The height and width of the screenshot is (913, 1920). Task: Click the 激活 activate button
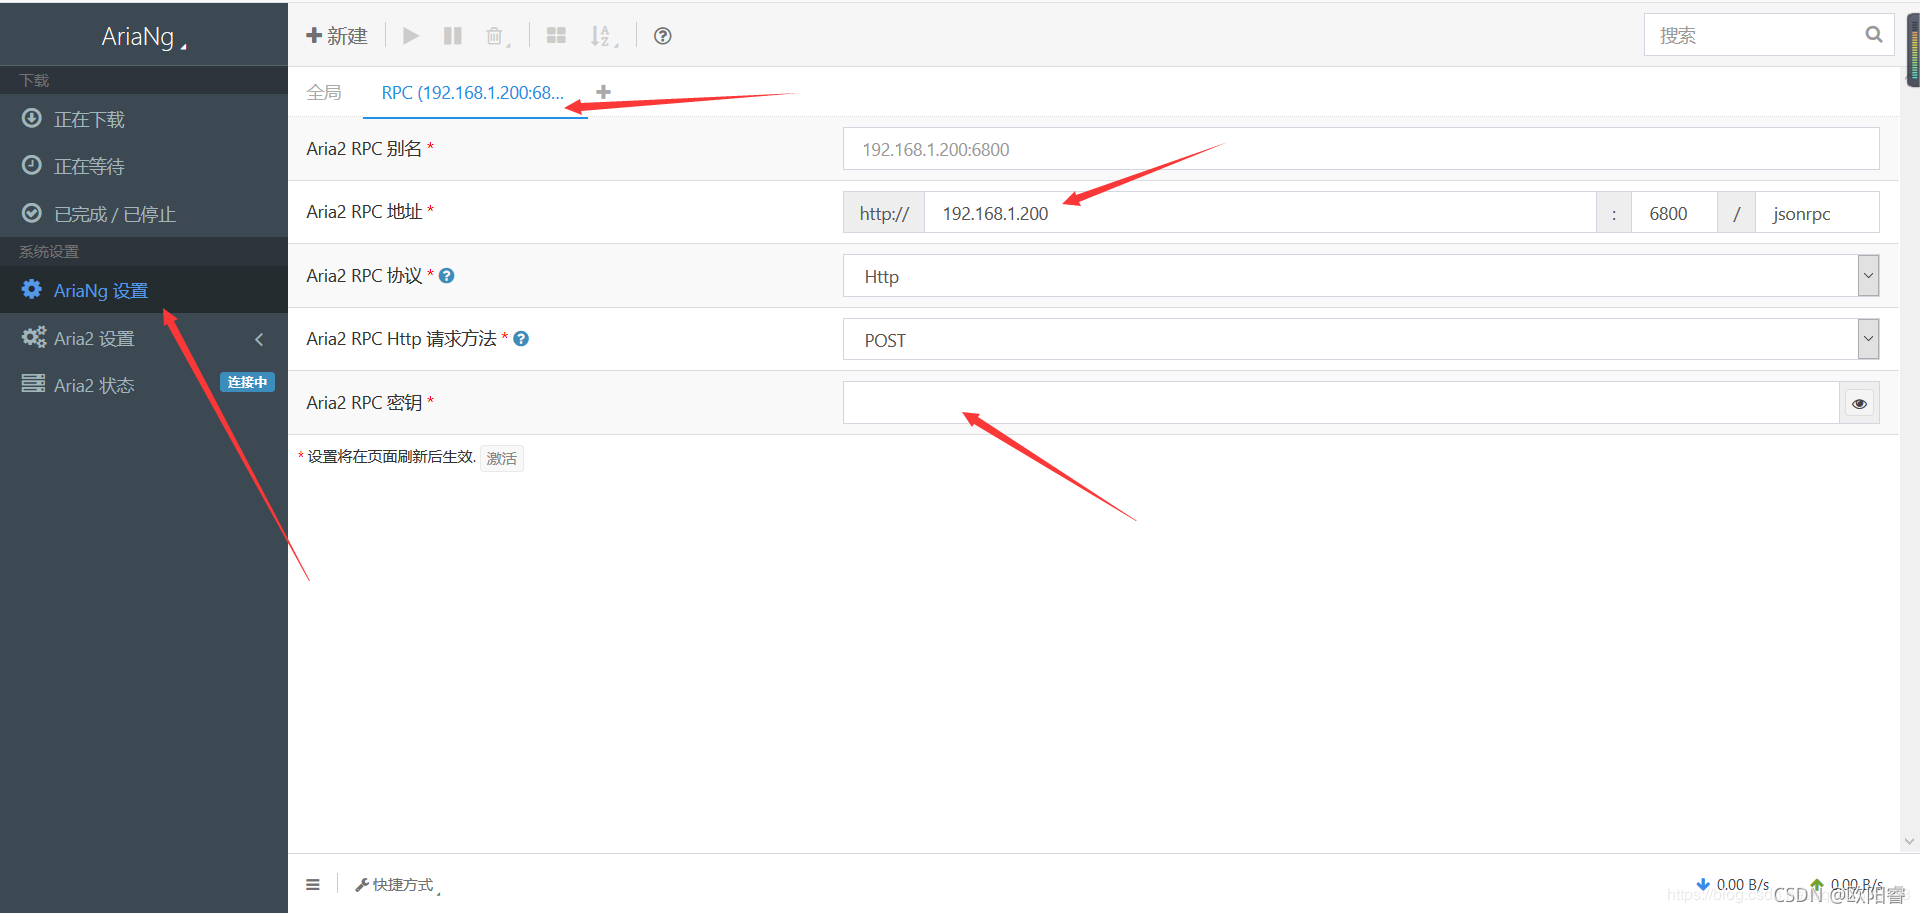coord(502,458)
